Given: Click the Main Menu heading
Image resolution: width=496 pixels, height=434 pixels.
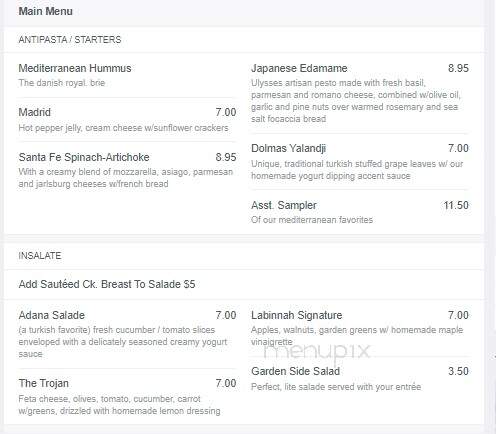Looking at the screenshot, I should coord(45,11).
